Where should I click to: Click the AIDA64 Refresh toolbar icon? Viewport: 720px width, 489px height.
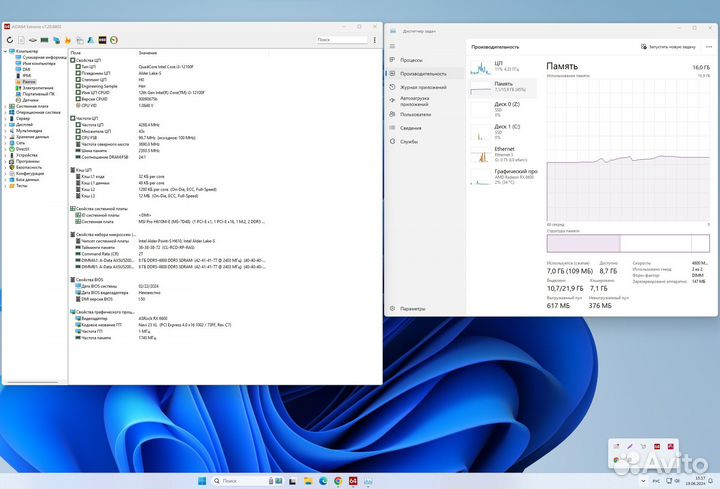point(10,40)
